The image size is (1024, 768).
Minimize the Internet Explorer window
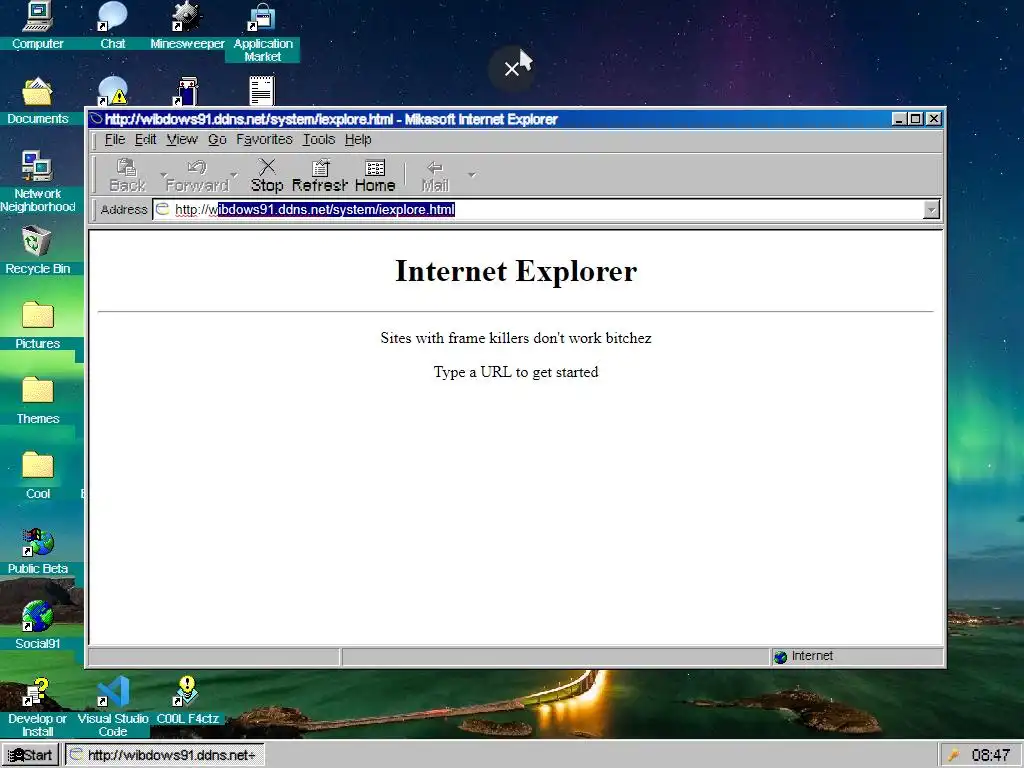pyautogui.click(x=899, y=119)
